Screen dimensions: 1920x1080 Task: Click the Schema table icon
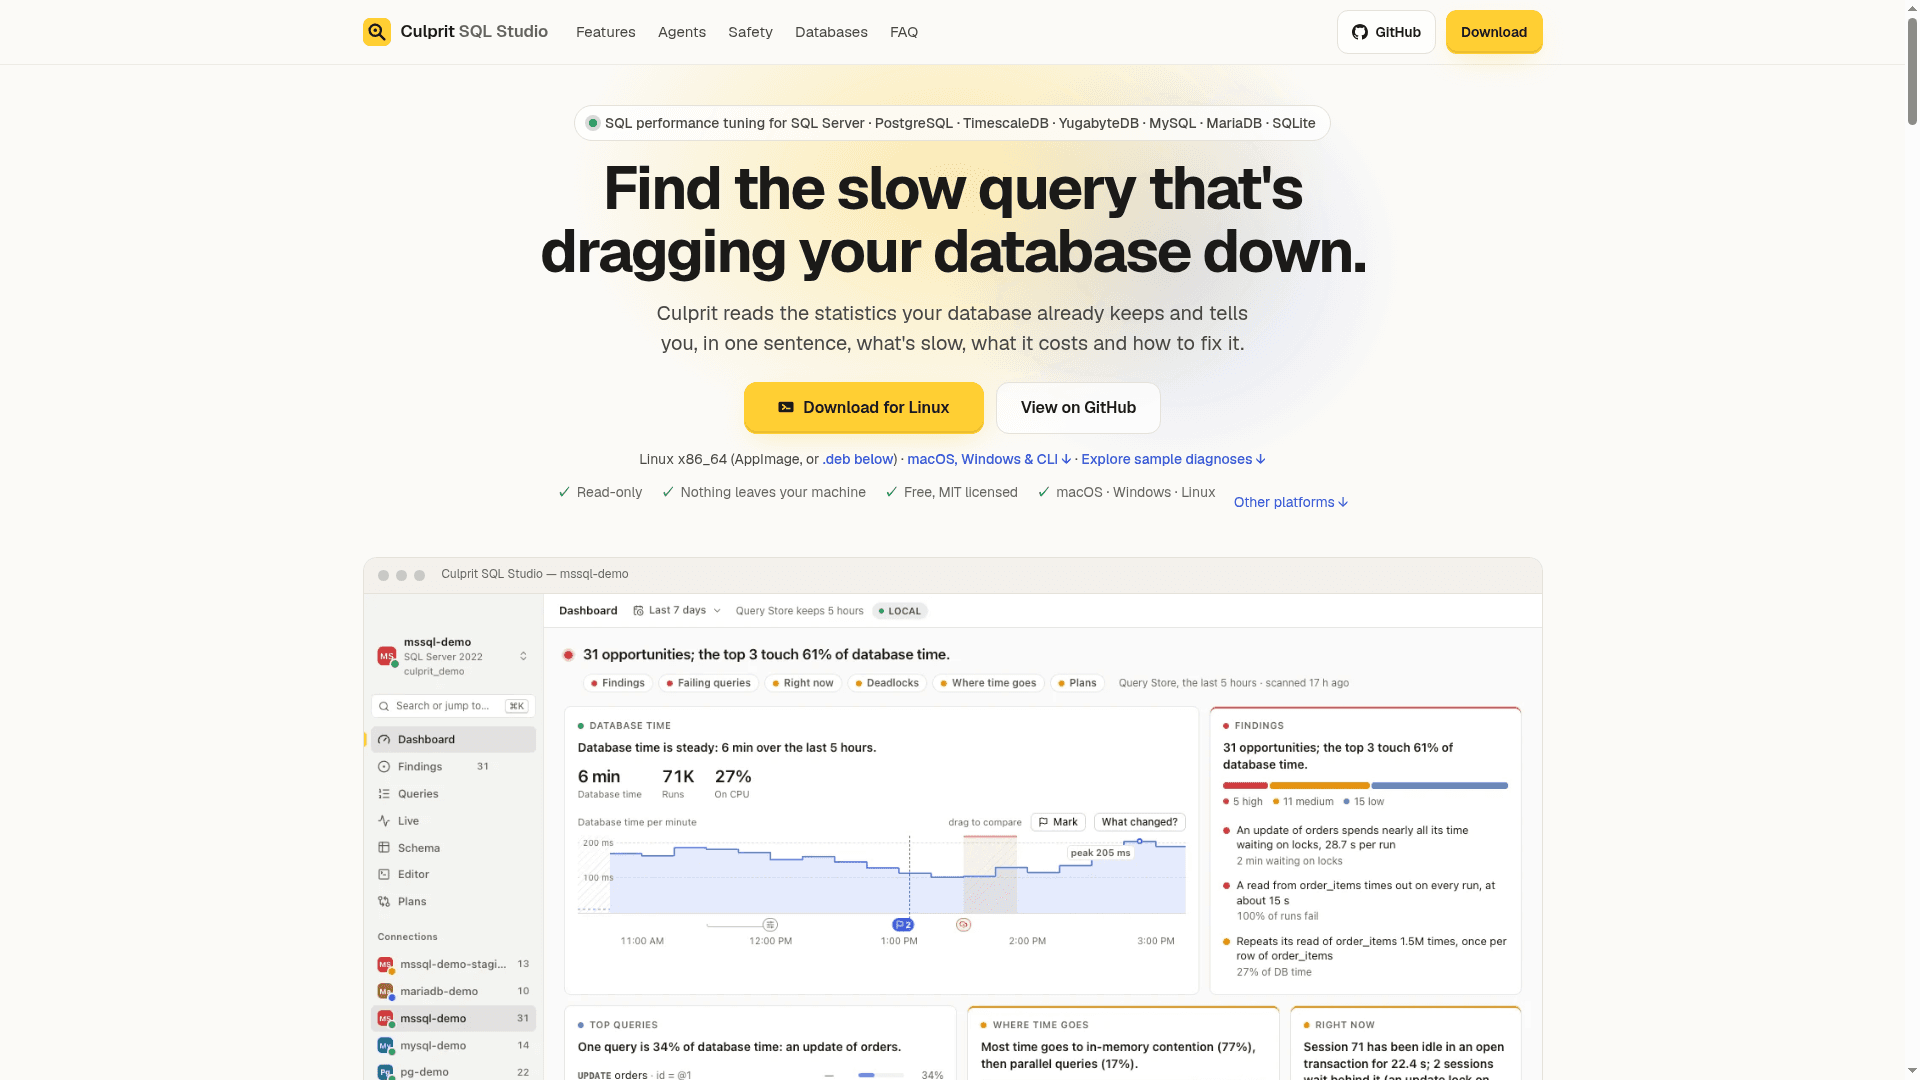384,848
